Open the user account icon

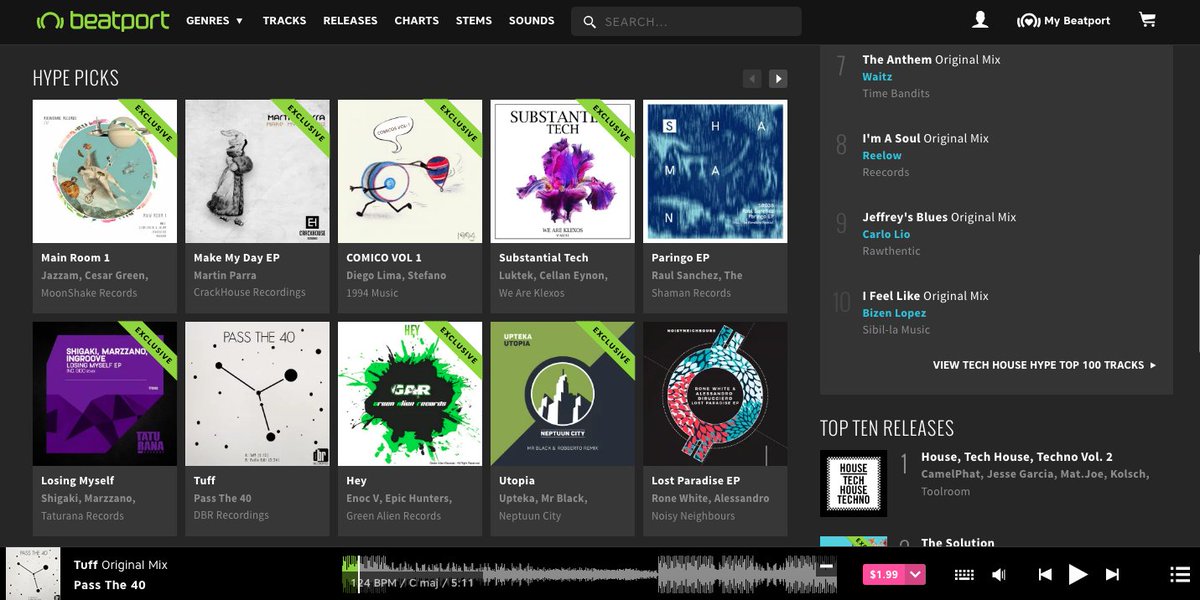click(980, 20)
